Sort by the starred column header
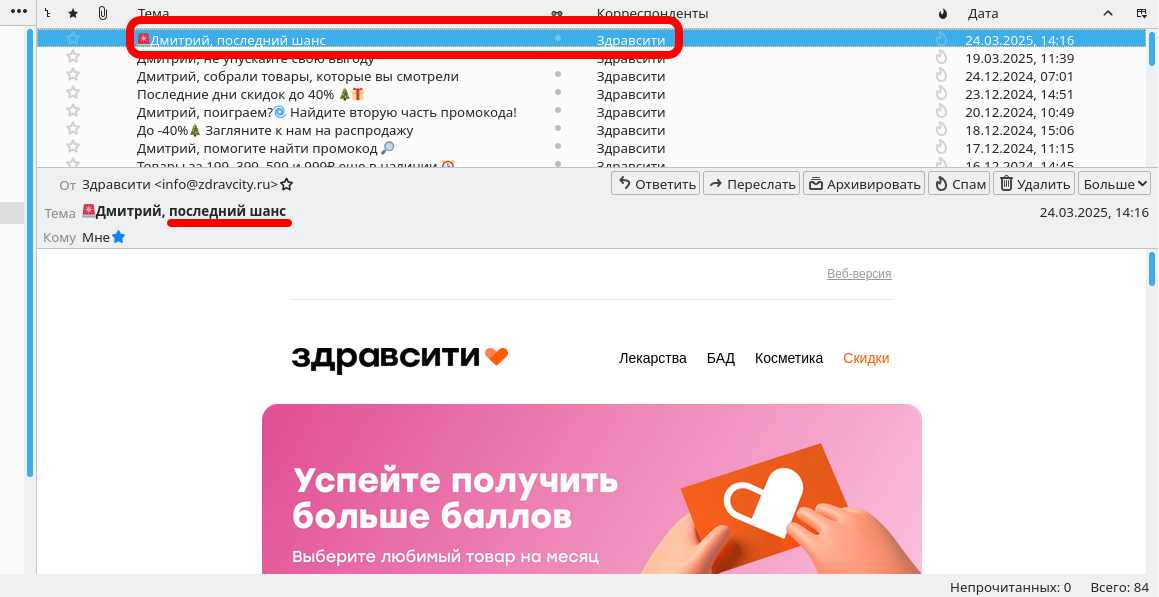Screen dimensions: 1159x597 pos(72,13)
